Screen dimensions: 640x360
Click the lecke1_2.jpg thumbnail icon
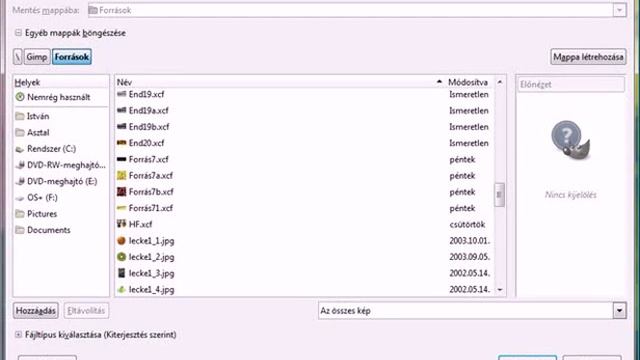tap(121, 257)
